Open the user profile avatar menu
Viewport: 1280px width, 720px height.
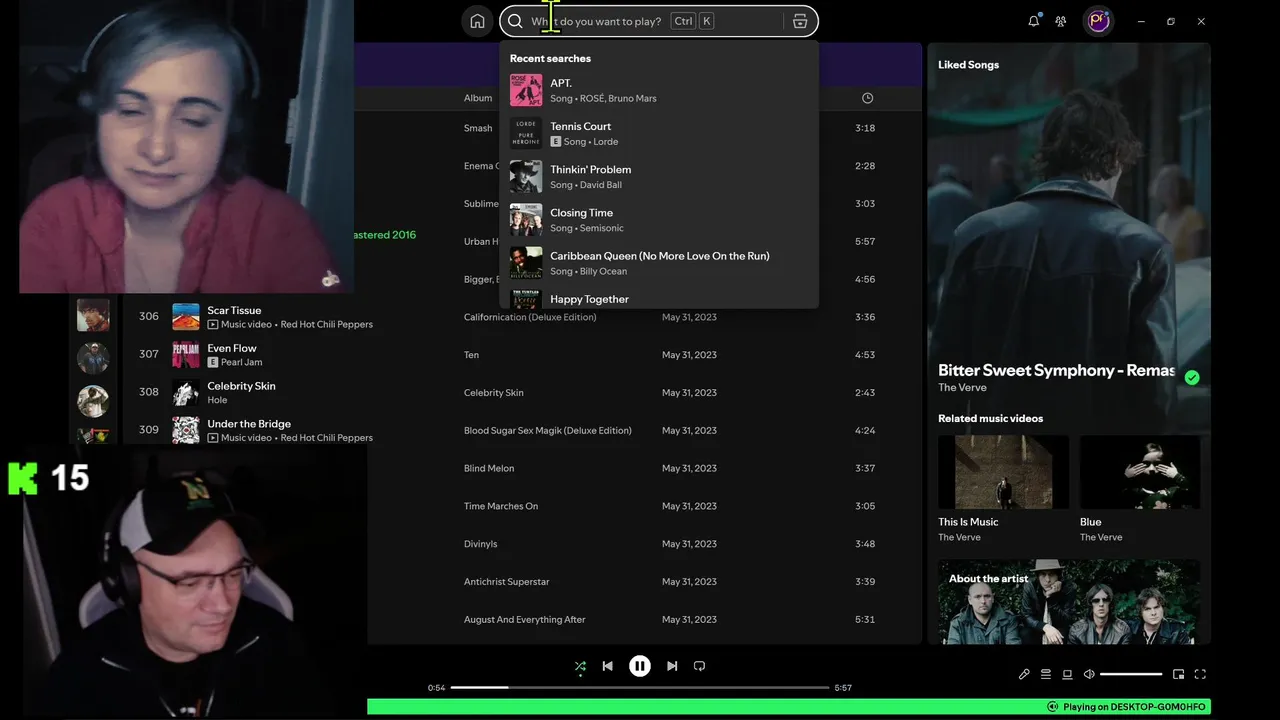(1098, 21)
